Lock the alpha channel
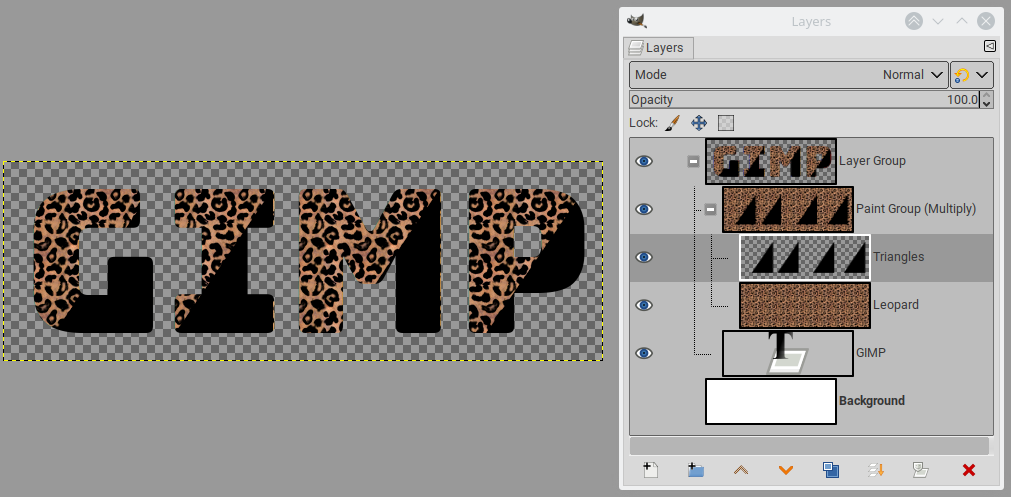This screenshot has height=497, width=1011. click(x=726, y=122)
